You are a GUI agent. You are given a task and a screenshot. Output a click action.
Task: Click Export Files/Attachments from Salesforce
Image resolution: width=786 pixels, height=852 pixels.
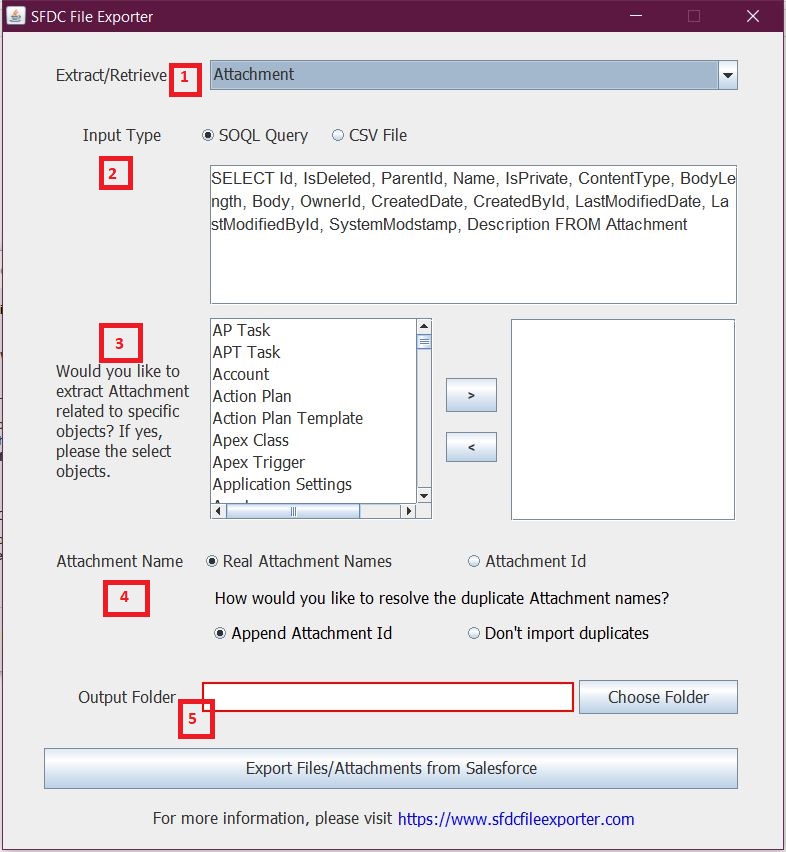pyautogui.click(x=391, y=768)
